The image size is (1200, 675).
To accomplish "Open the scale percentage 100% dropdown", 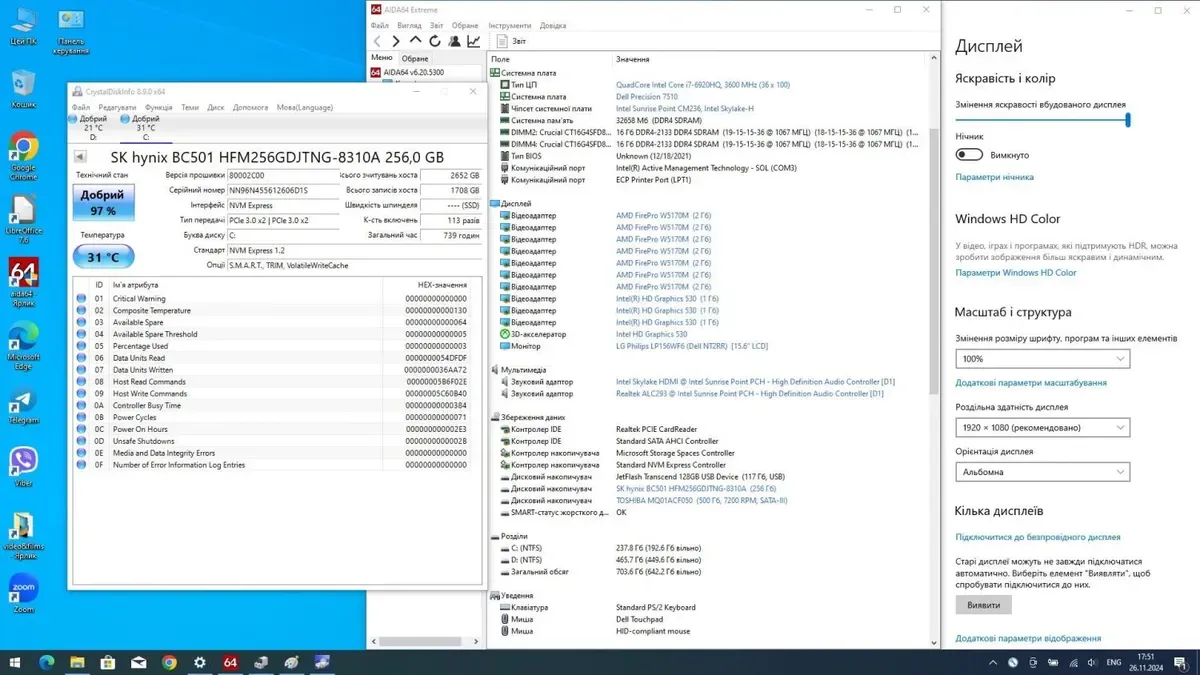I will (1042, 359).
